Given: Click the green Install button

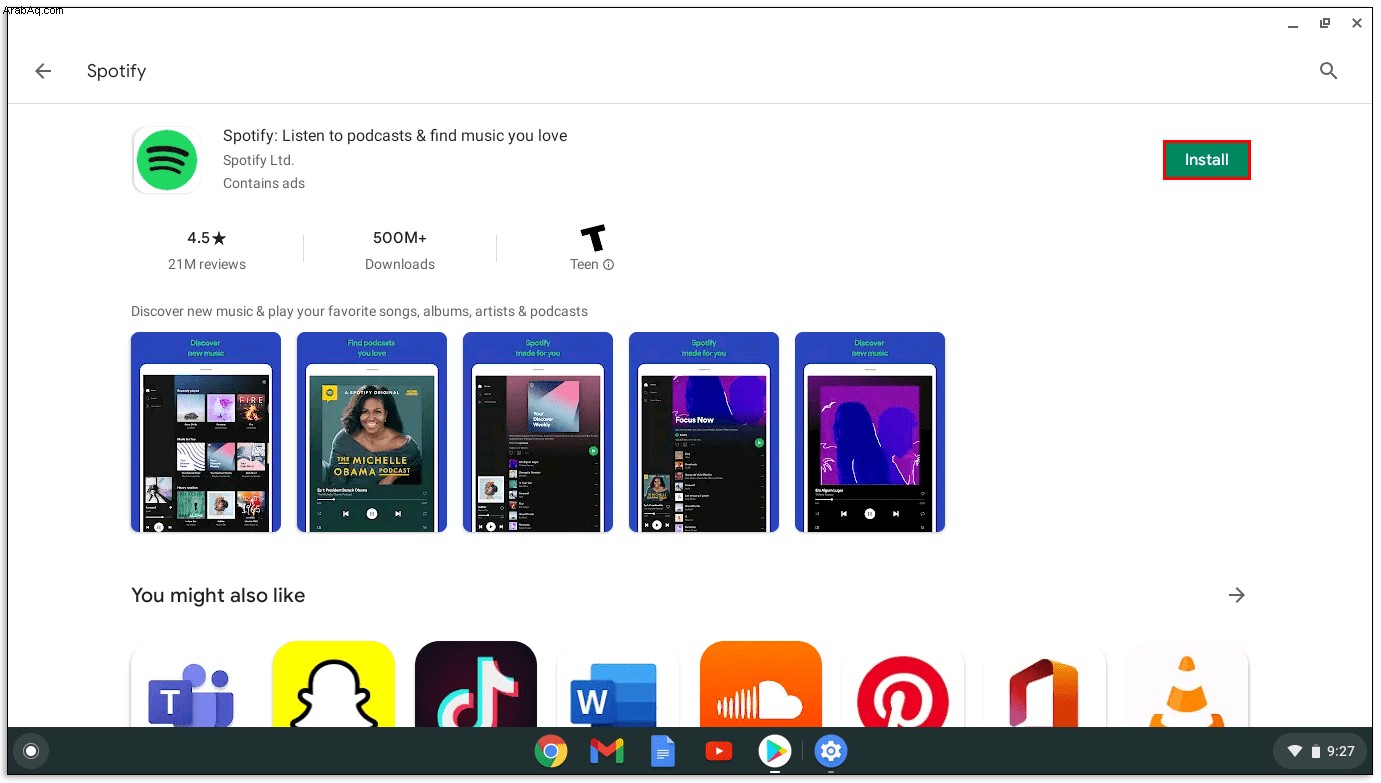Looking at the screenshot, I should coord(1206,160).
